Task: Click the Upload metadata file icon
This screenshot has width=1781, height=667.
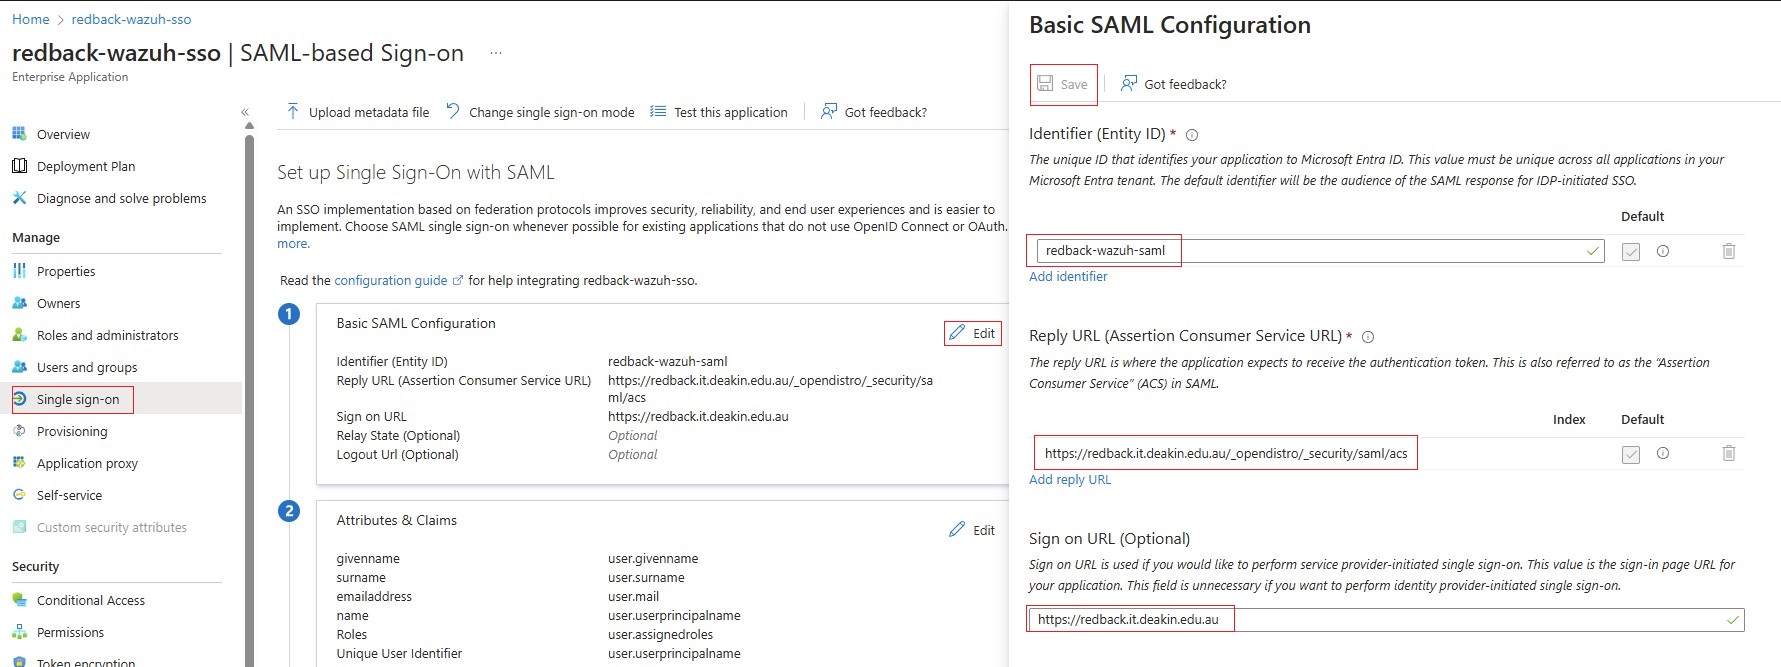Action: [x=293, y=112]
